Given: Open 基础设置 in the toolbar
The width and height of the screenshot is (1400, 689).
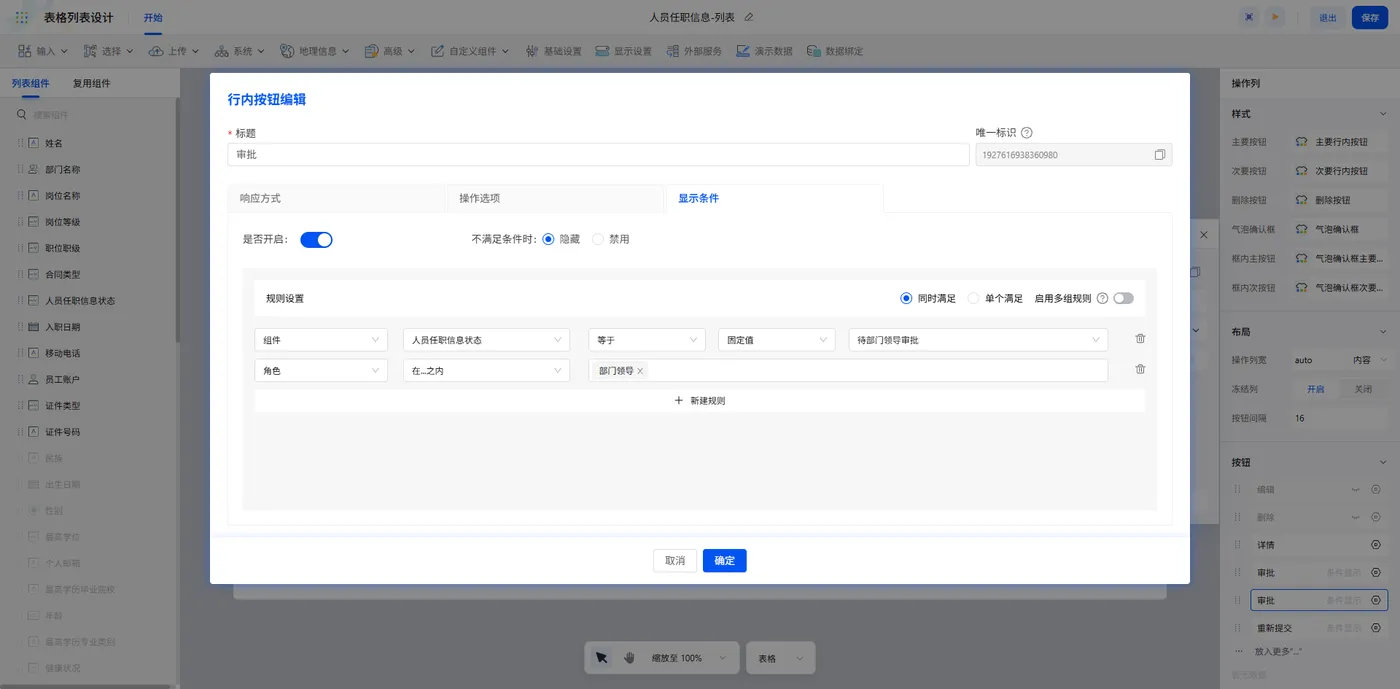Looking at the screenshot, I should click(x=553, y=51).
